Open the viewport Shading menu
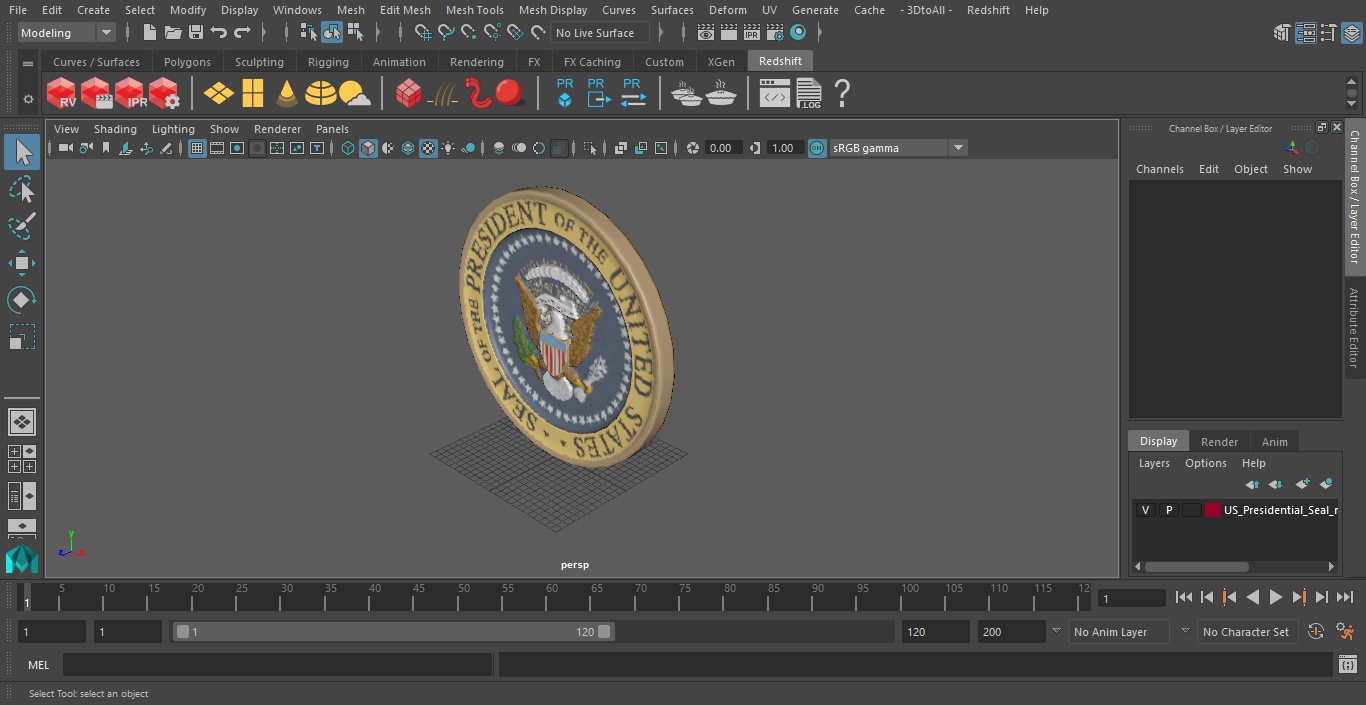 click(x=115, y=129)
